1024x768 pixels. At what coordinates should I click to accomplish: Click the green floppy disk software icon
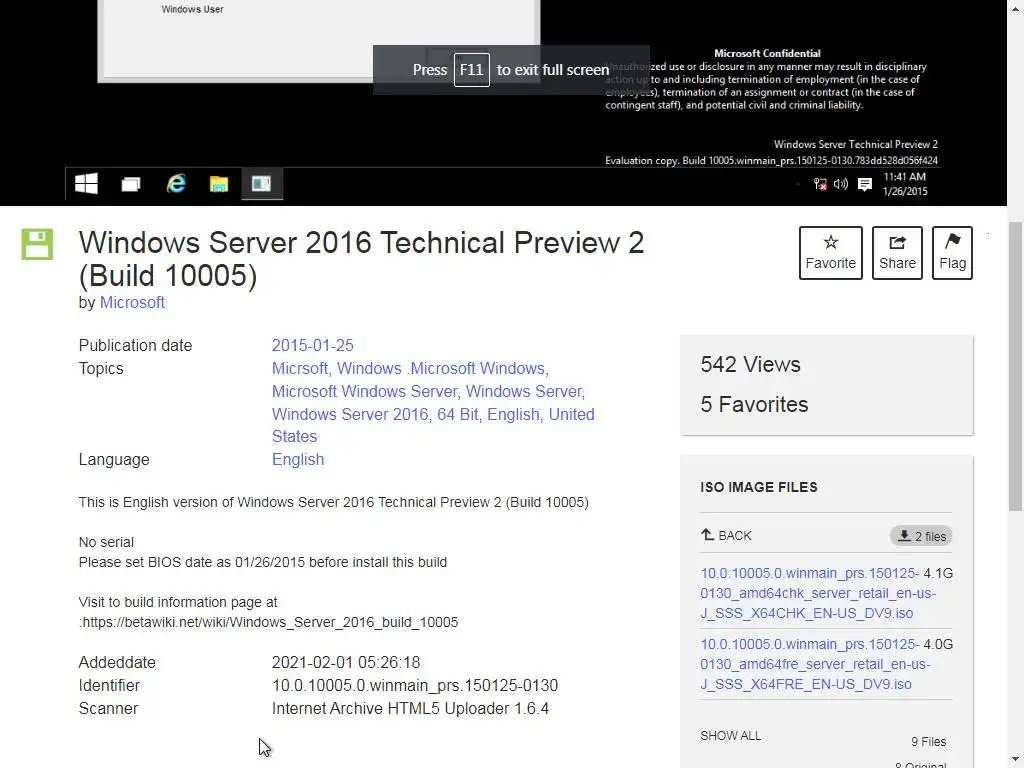37,244
